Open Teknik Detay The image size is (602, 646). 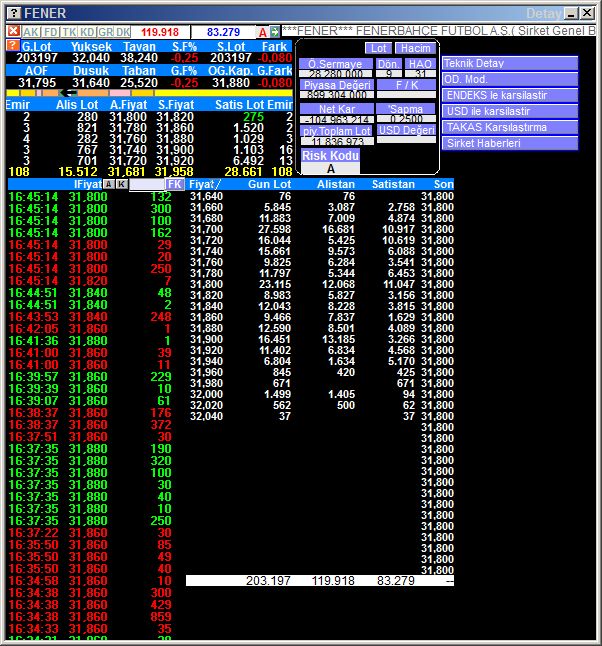[x=510, y=63]
